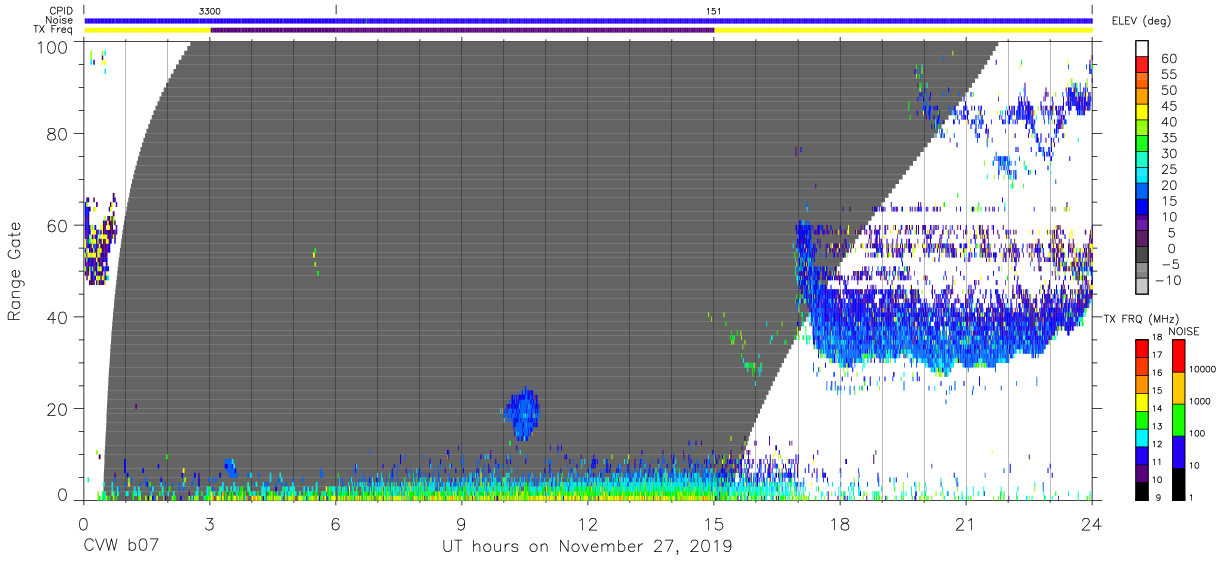Viewport: 1228px width, 567px height.
Task: Click the Range Gate axis title
Action: [x=15, y=270]
